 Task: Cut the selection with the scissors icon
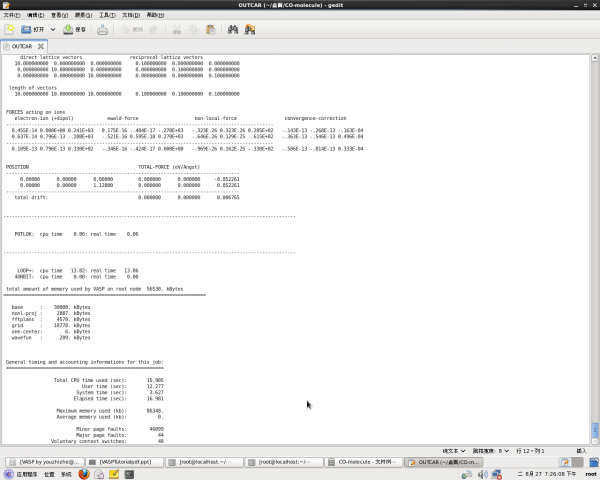177,29
